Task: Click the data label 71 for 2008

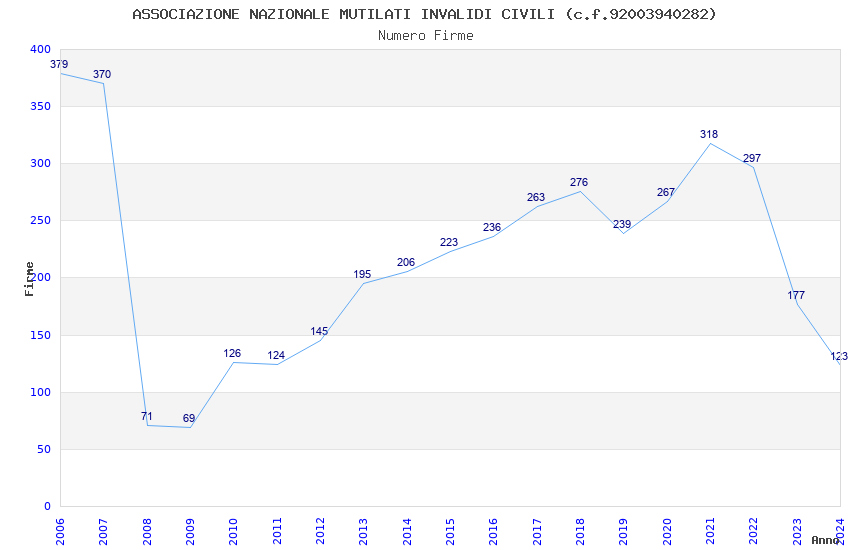Action: coord(146,416)
